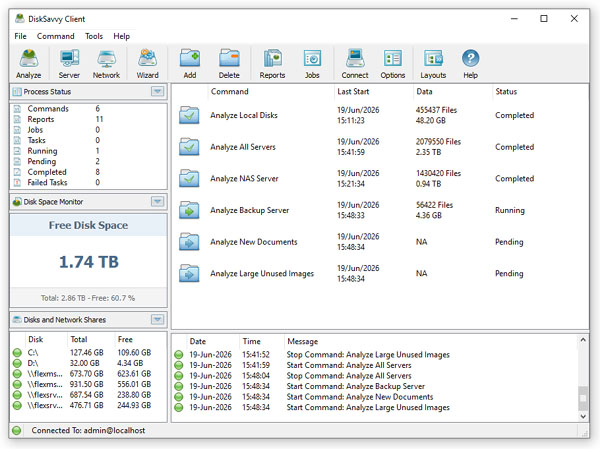Viewport: 600px width, 449px height.
Task: Select the 'Analyze Backup Server' command name
Action: coord(249,210)
